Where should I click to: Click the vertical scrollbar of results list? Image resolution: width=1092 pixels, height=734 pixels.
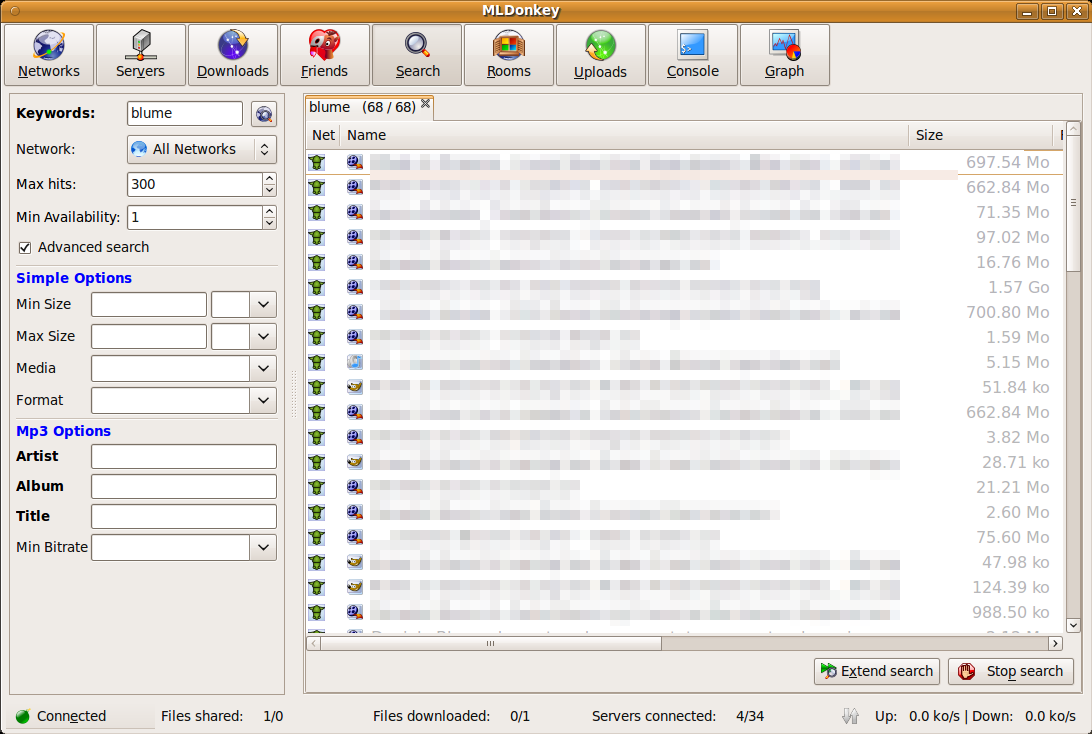pos(1073,202)
